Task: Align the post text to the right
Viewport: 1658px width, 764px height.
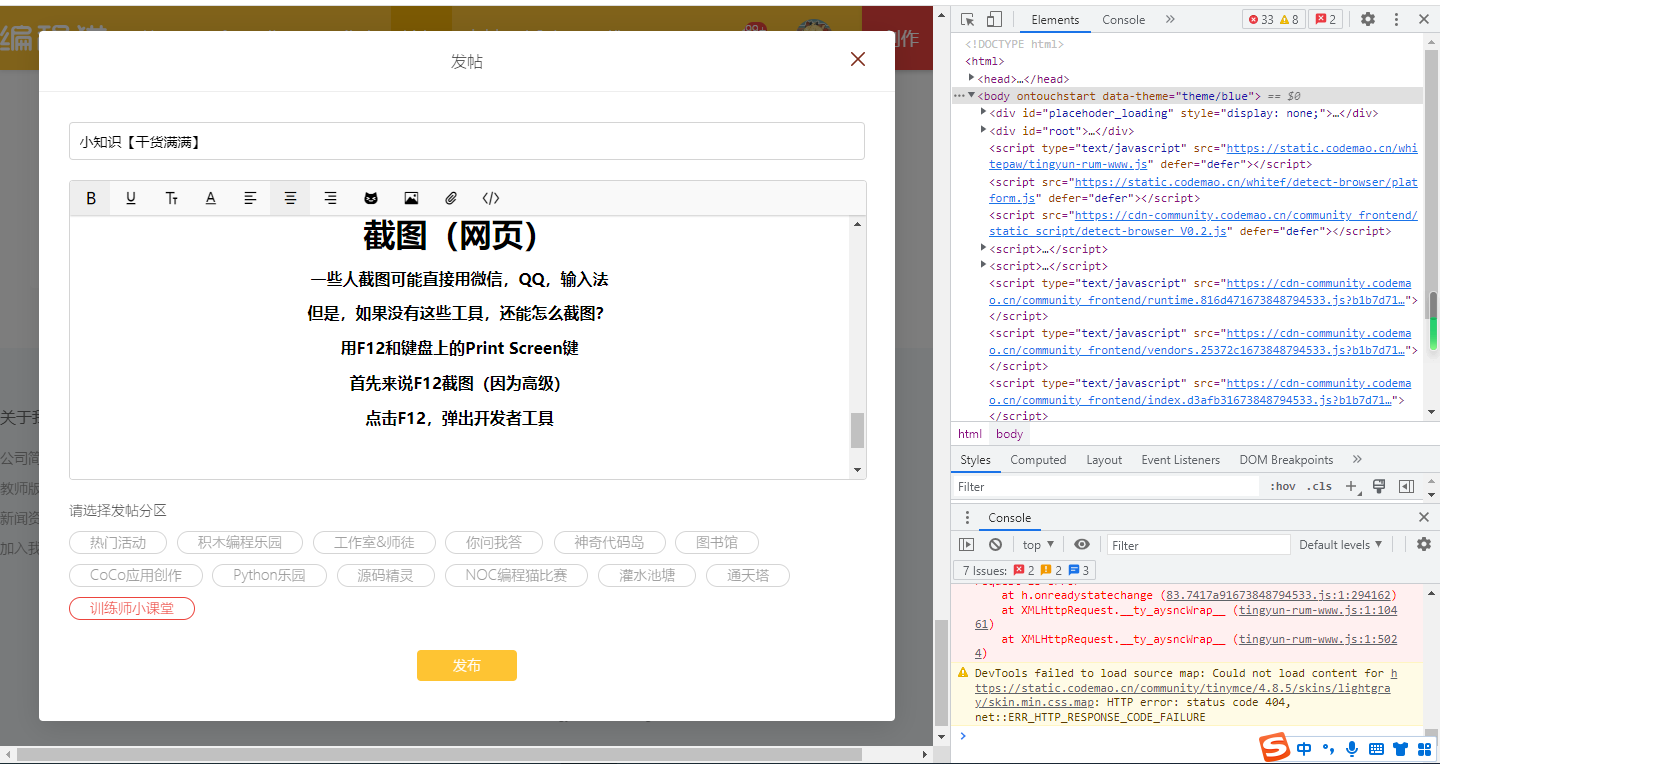Action: tap(330, 198)
